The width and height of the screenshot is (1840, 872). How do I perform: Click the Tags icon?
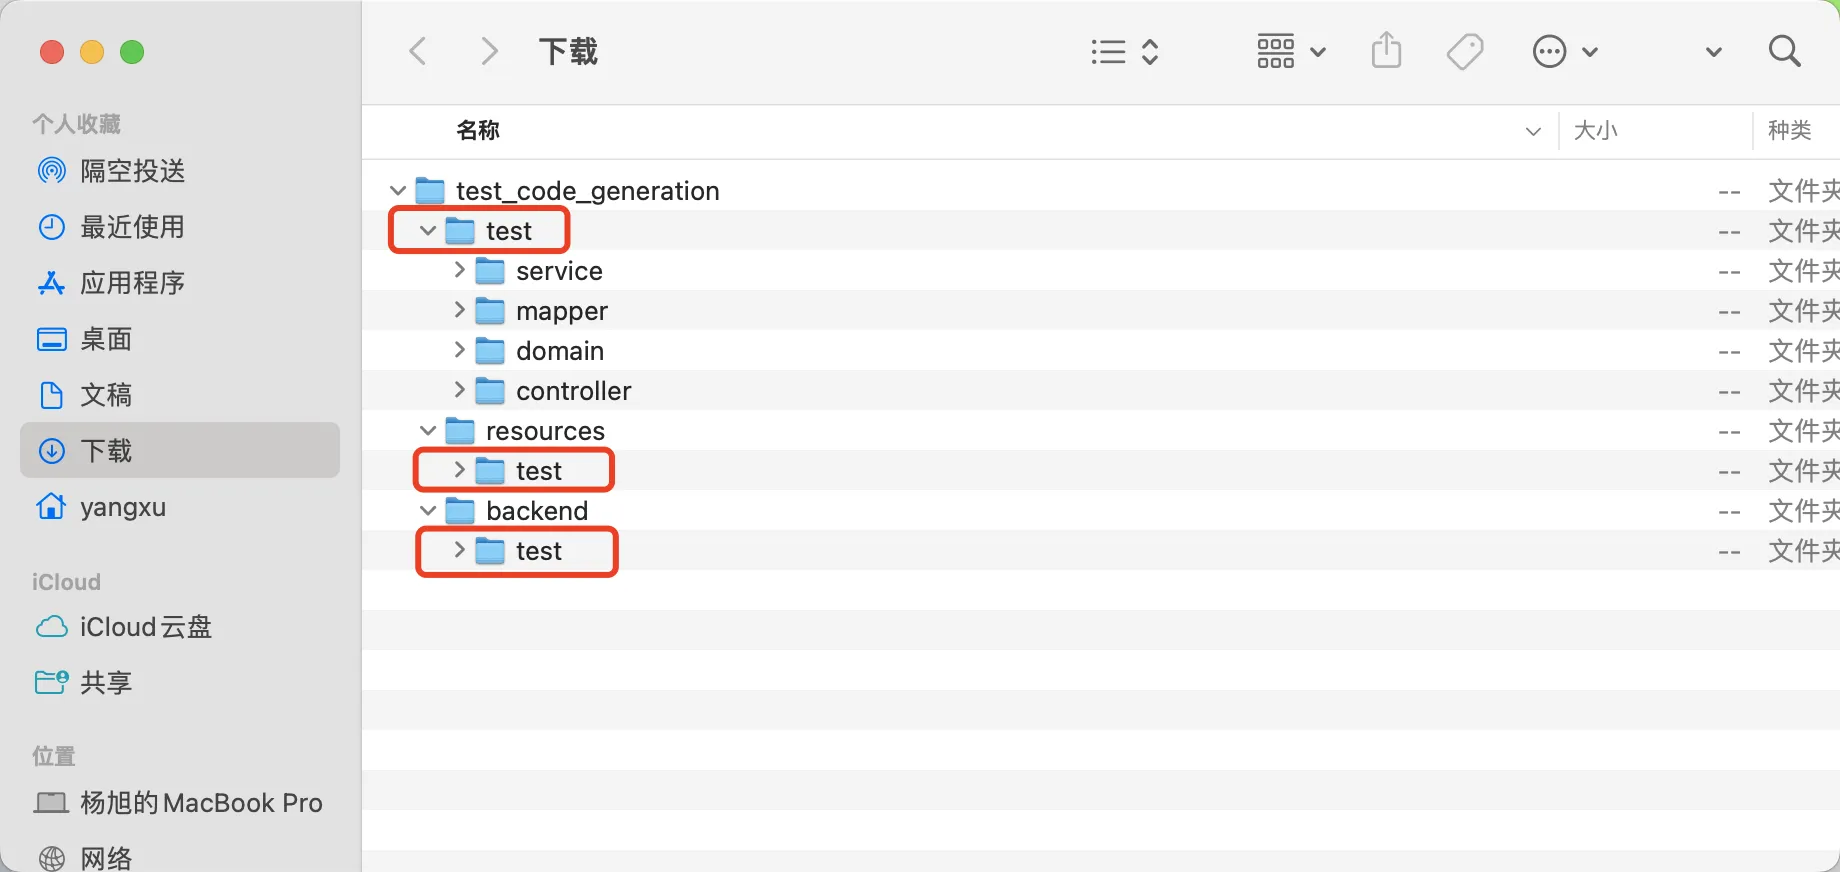click(x=1465, y=51)
